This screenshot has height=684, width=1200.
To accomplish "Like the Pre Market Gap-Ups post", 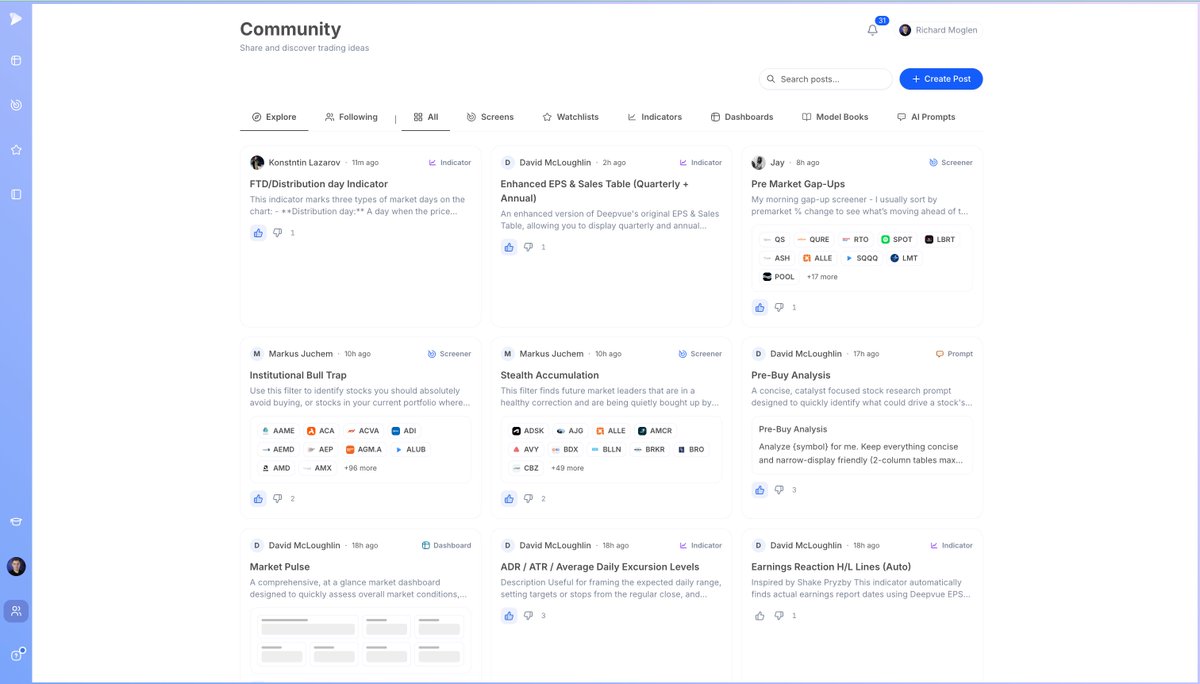I will [x=760, y=308].
